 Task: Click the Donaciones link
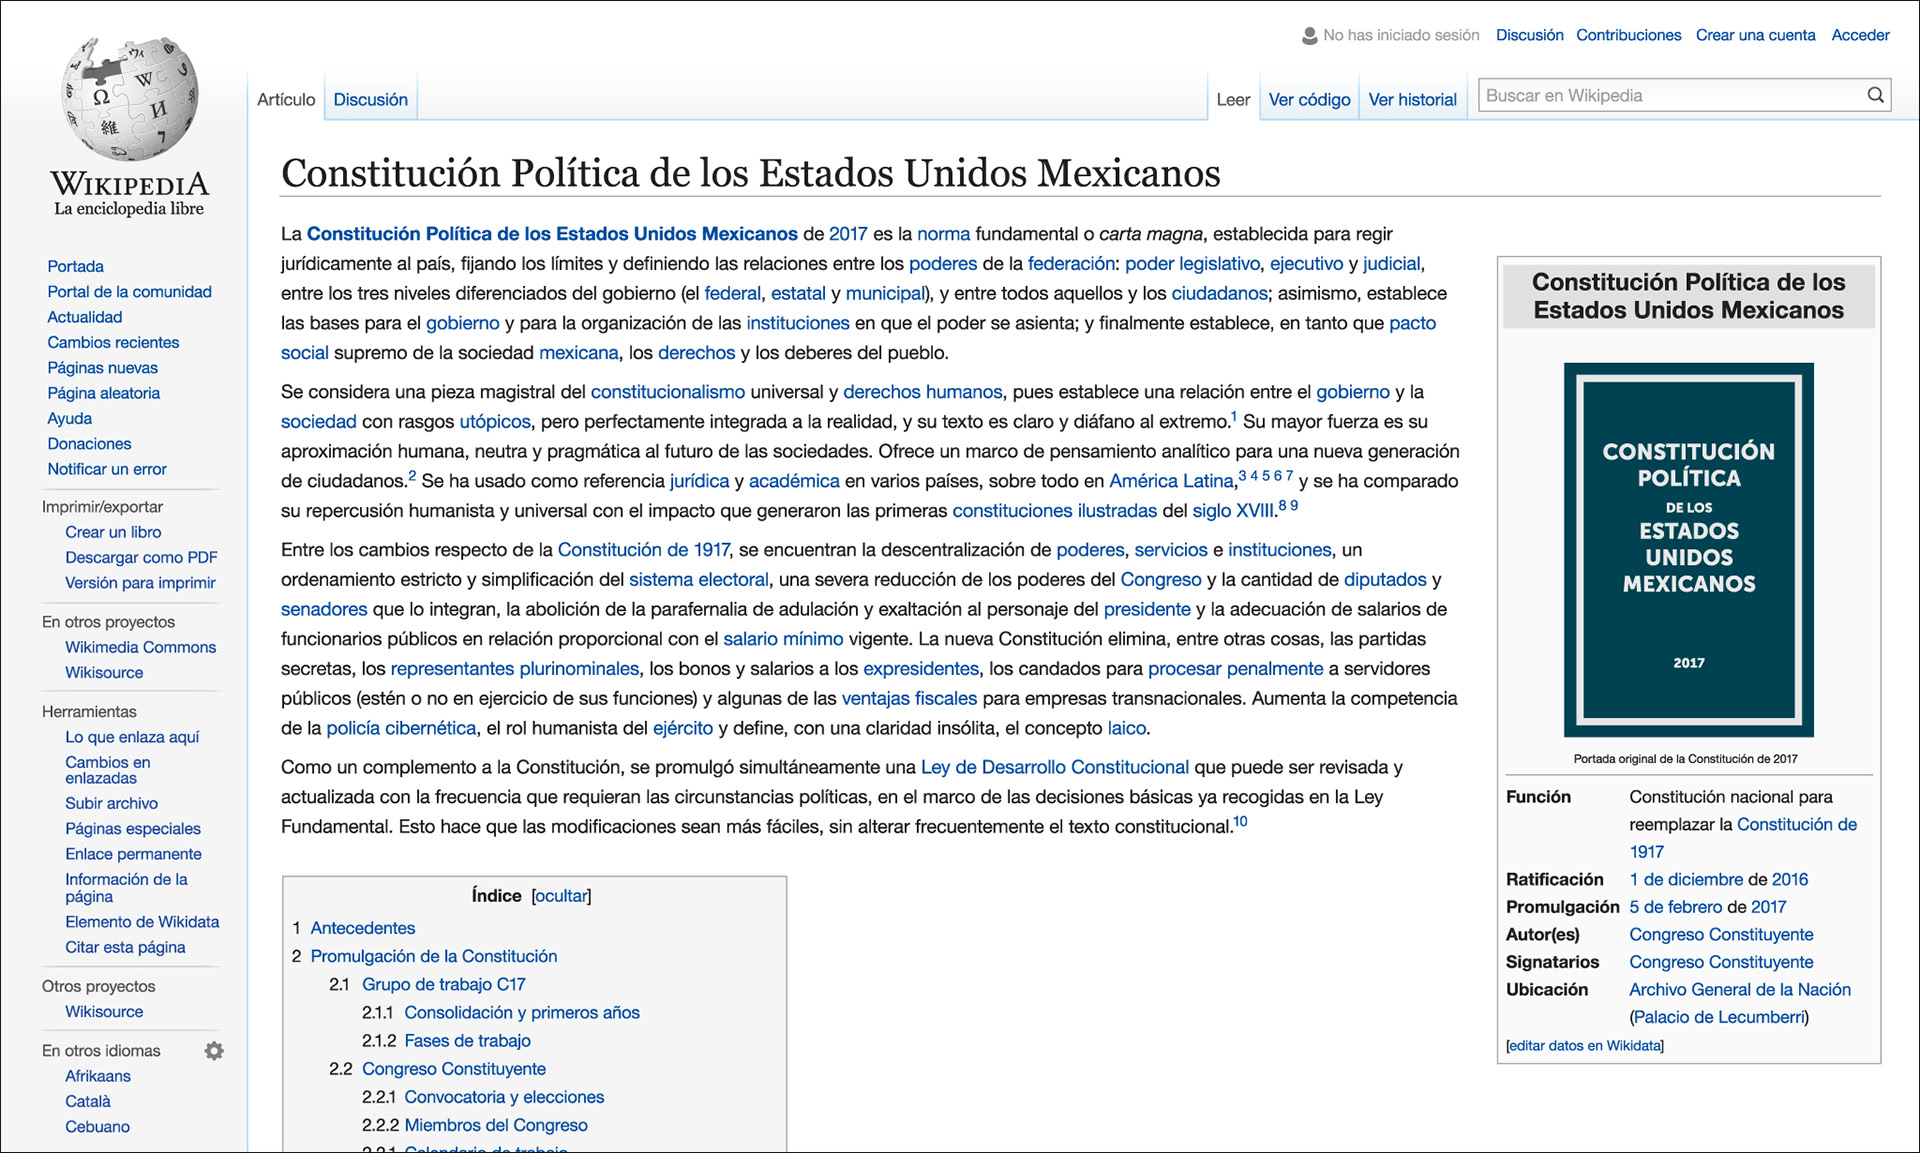(x=89, y=443)
